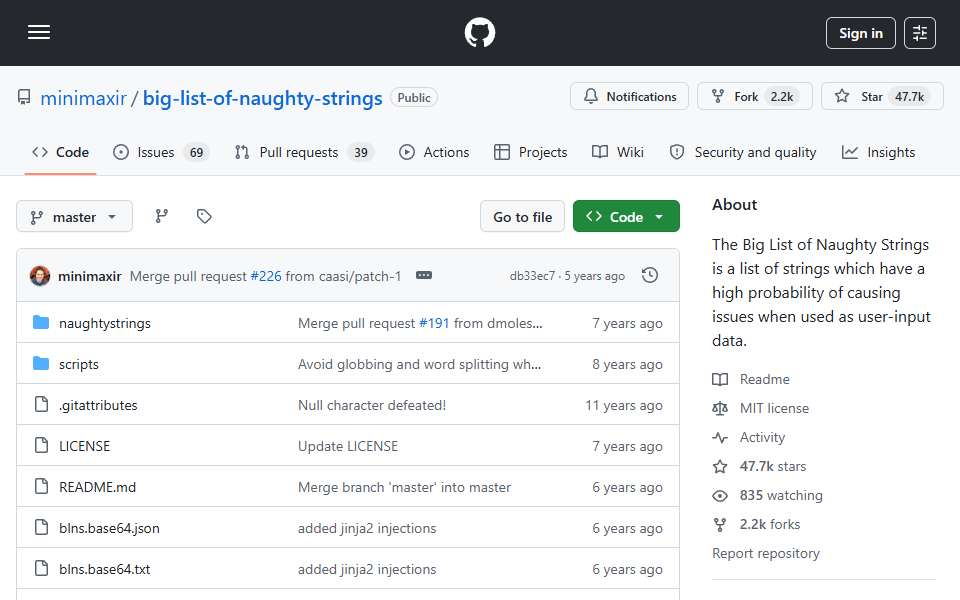Open pull request #226 link

(266, 276)
